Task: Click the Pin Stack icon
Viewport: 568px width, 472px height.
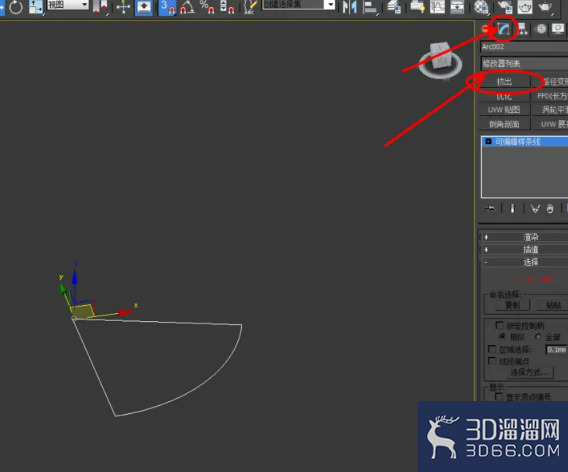Action: click(490, 209)
